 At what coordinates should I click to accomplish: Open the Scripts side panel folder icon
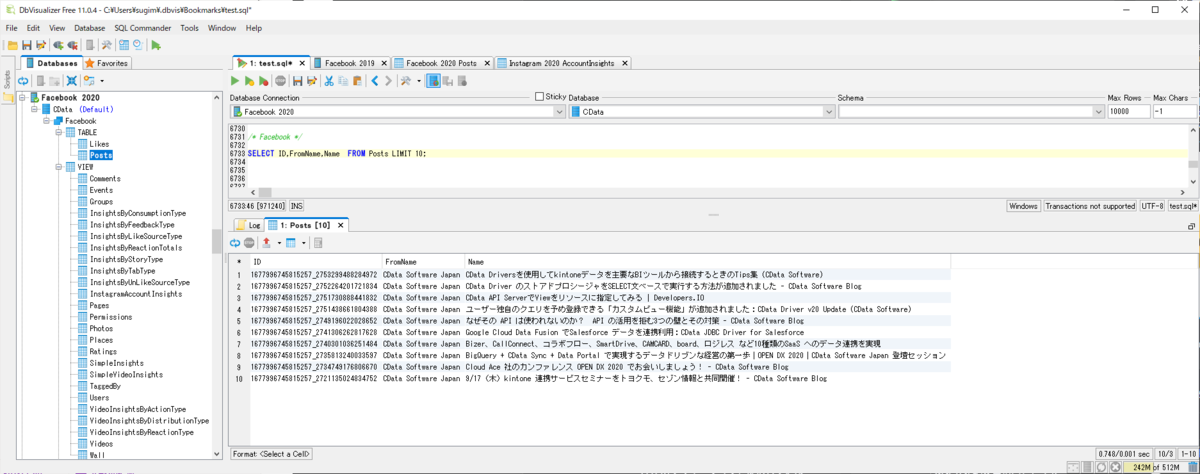(7, 97)
